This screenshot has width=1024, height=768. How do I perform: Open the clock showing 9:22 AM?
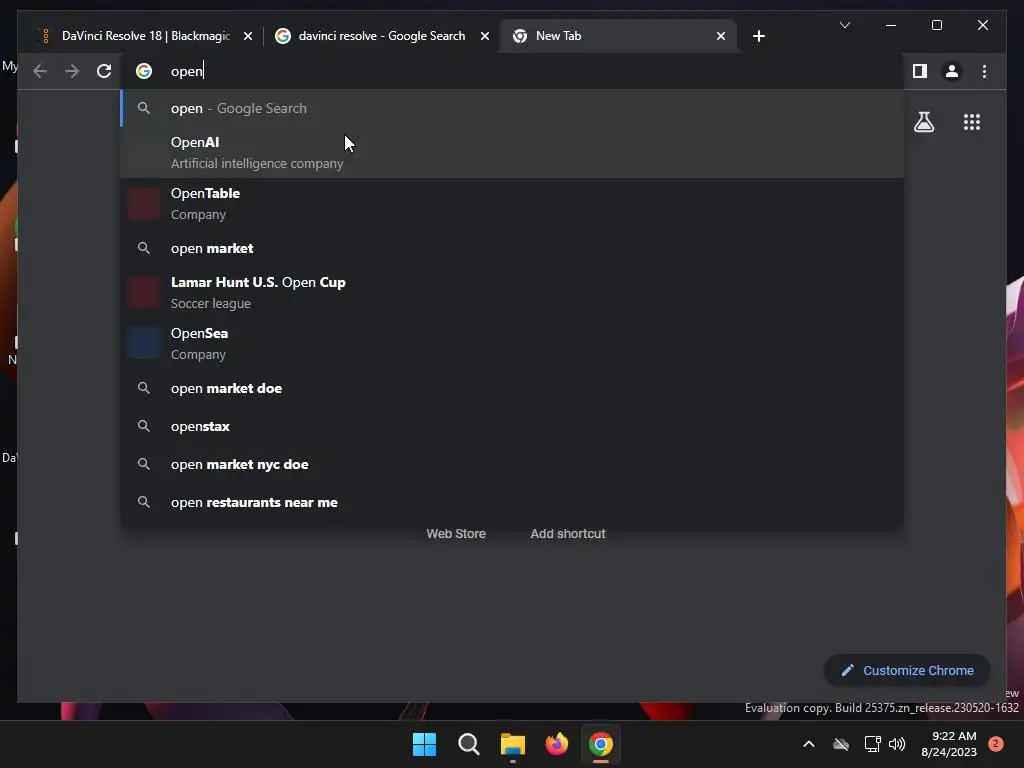[949, 744]
